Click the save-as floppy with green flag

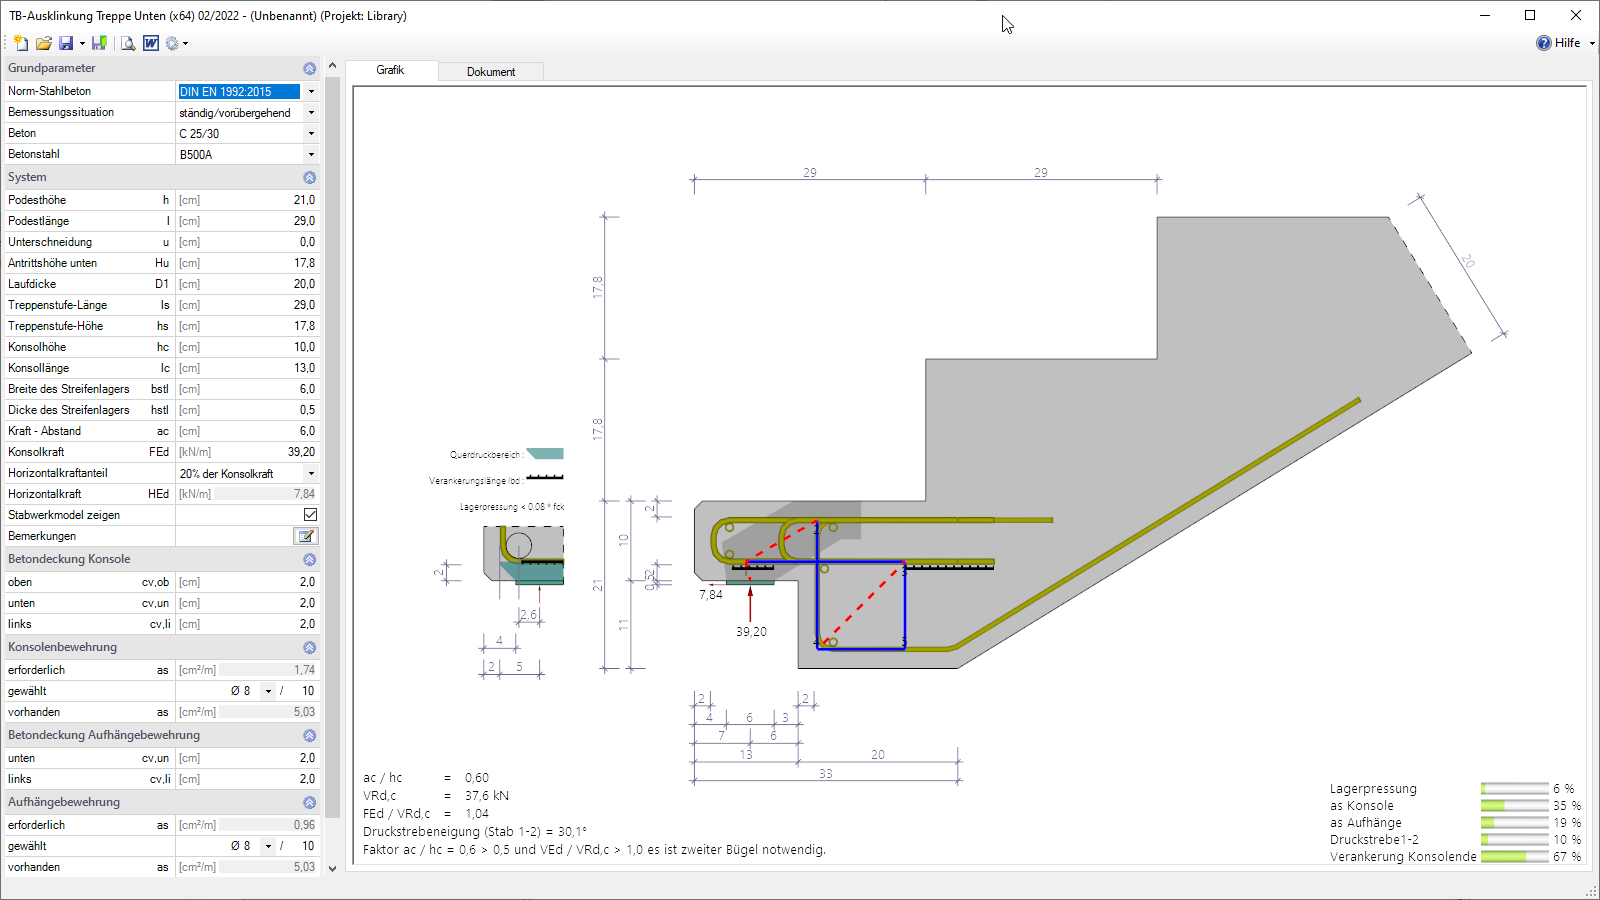[x=99, y=43]
